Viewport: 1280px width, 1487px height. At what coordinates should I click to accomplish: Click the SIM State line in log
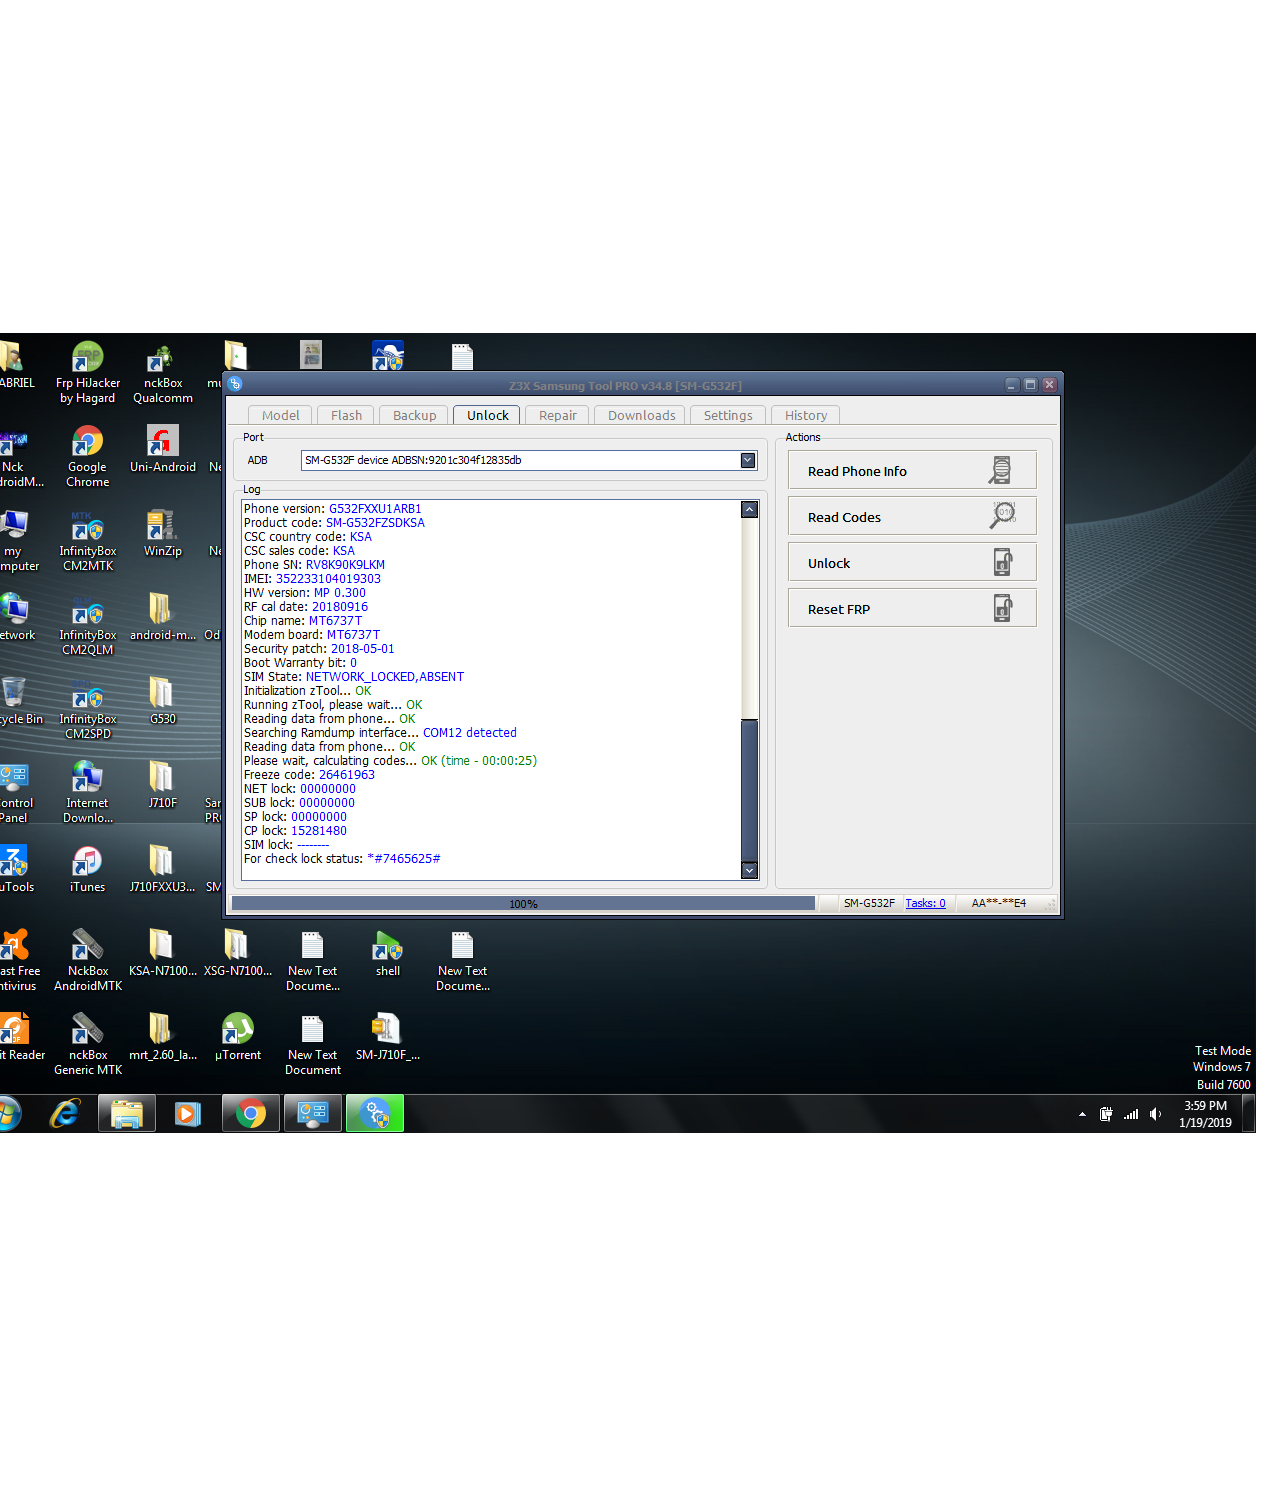(x=354, y=677)
